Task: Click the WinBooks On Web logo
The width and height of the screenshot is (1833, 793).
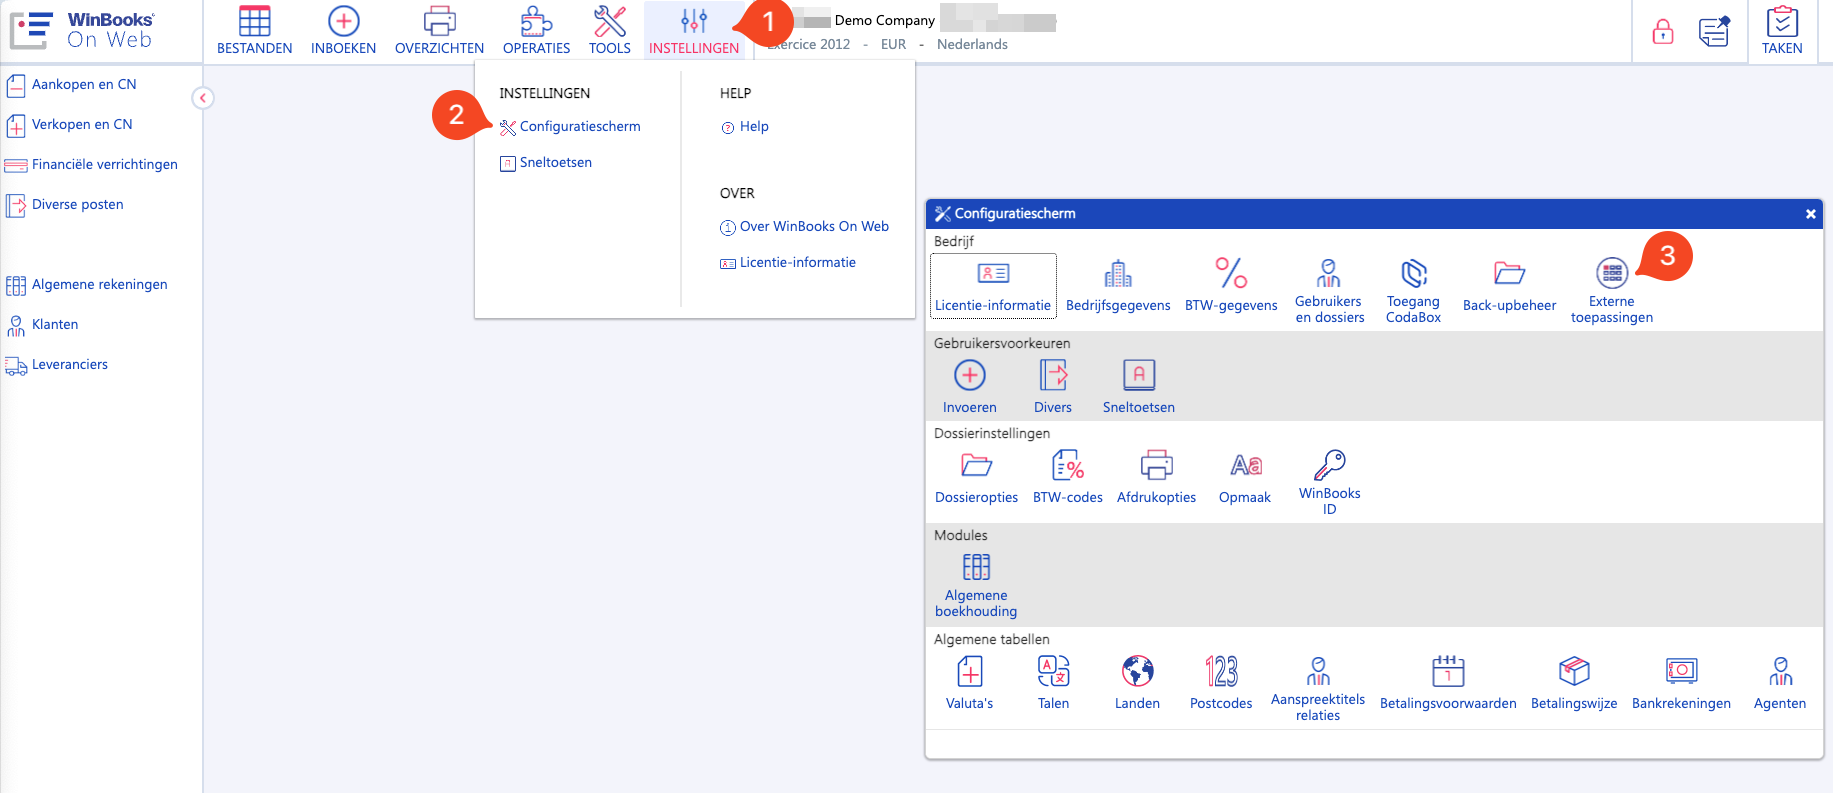Action: [x=82, y=30]
